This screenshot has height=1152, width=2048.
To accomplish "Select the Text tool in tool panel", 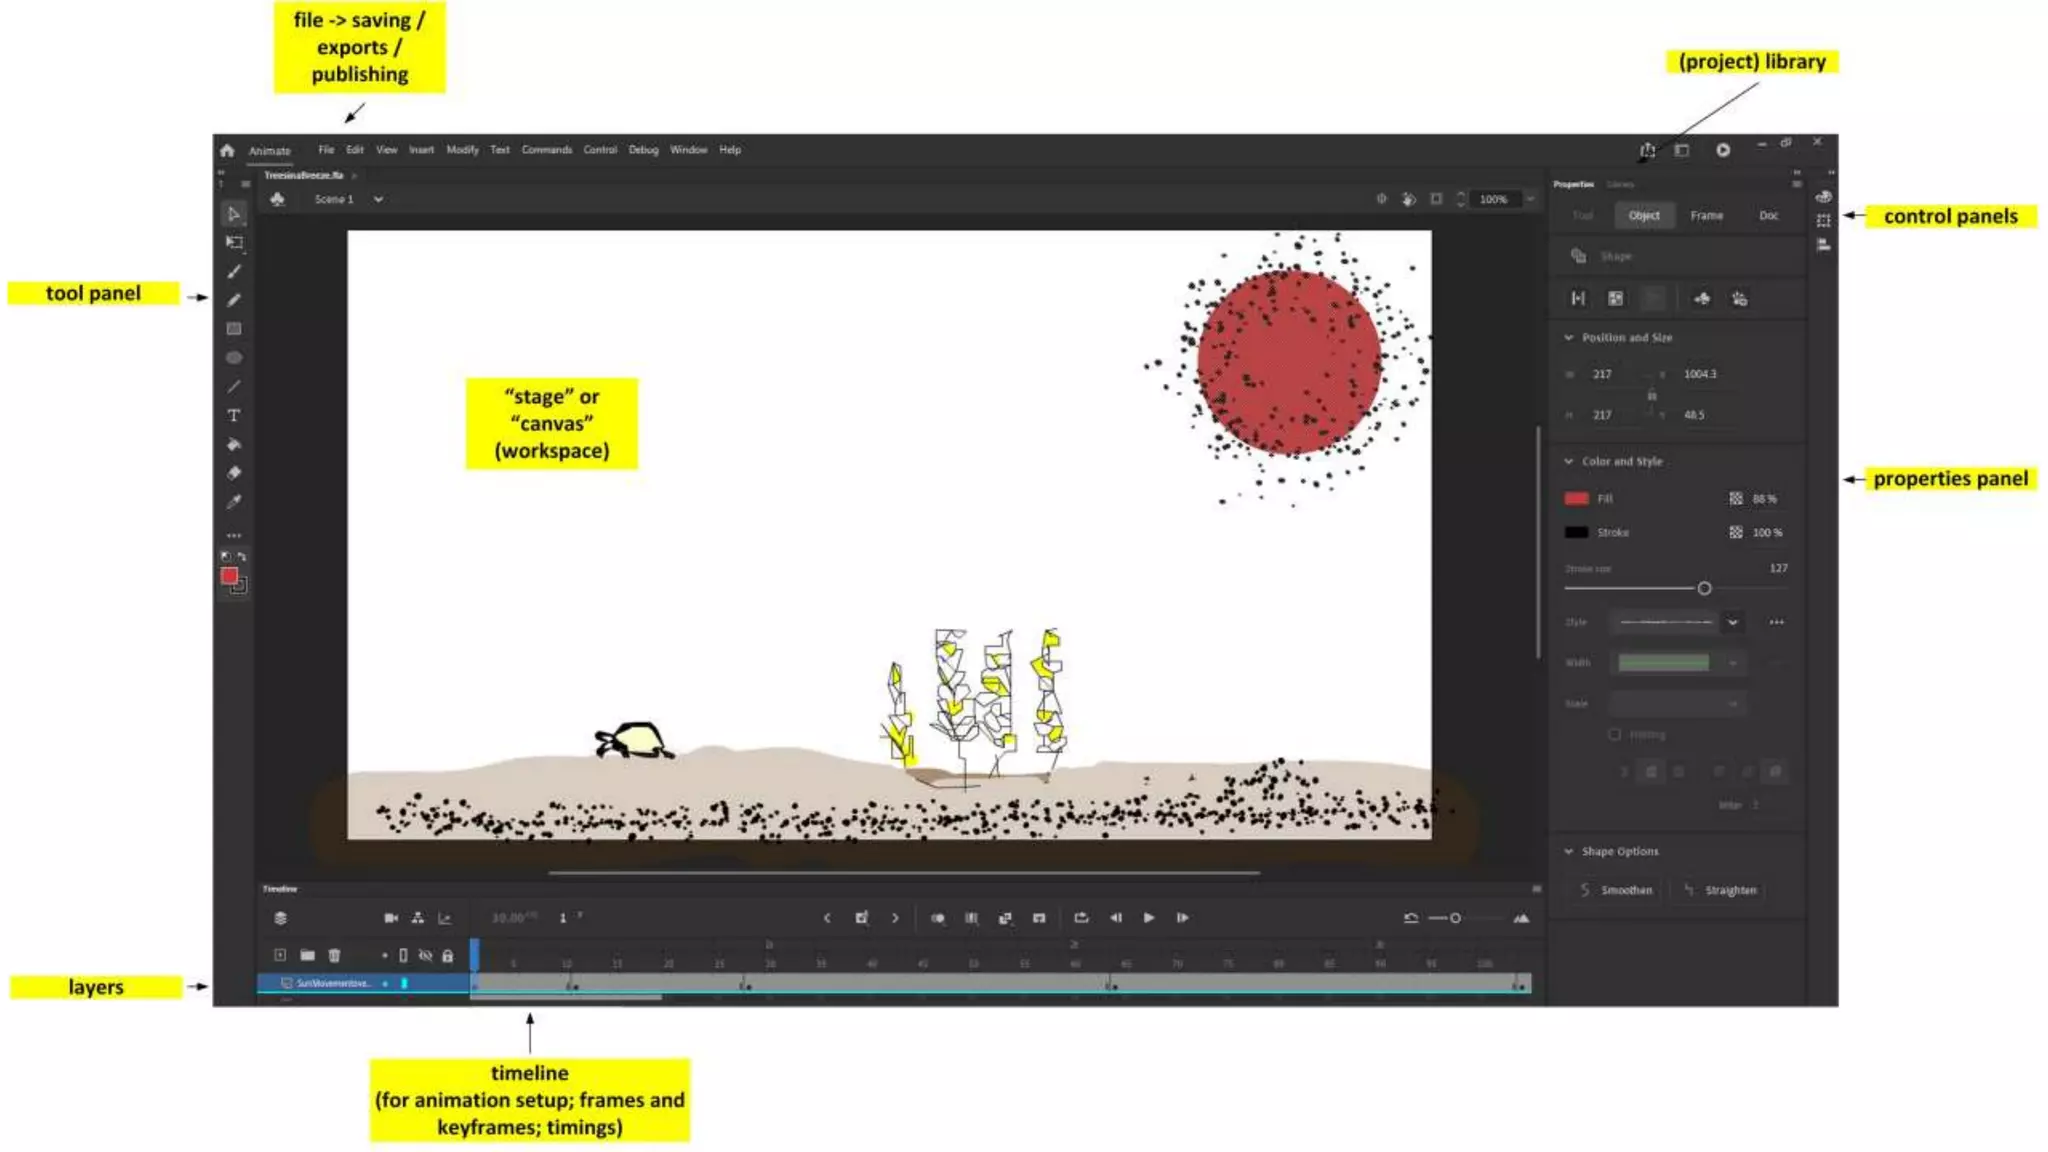I will coord(233,416).
